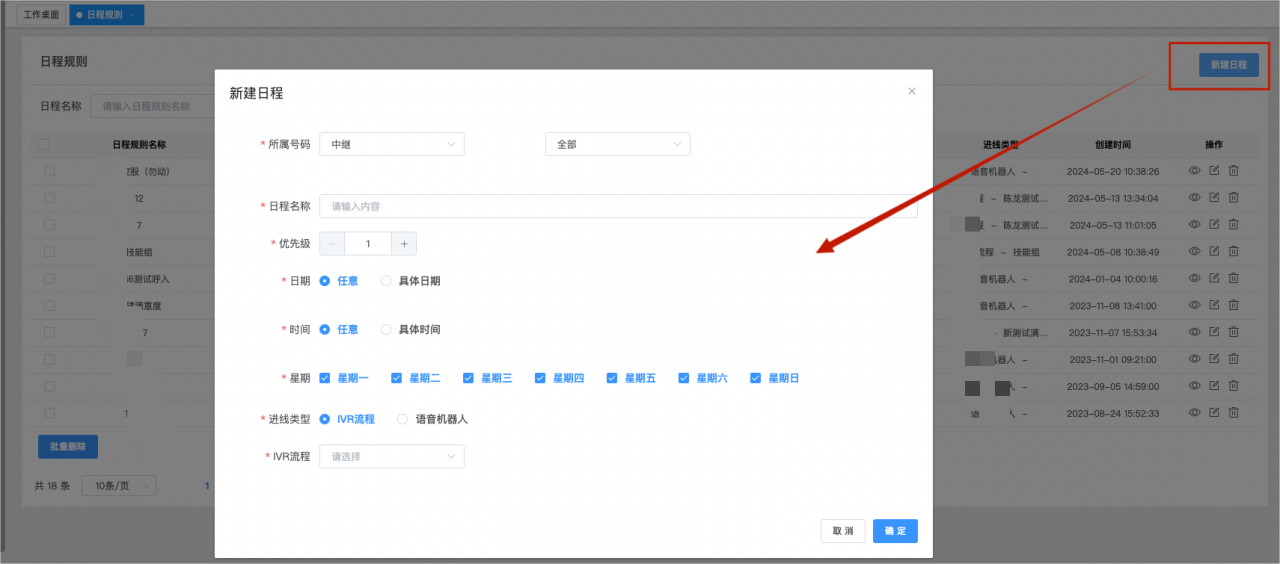This screenshot has width=1280, height=564.
Task: View the rule created 2024-05-20 10:38:26
Action: click(1194, 171)
